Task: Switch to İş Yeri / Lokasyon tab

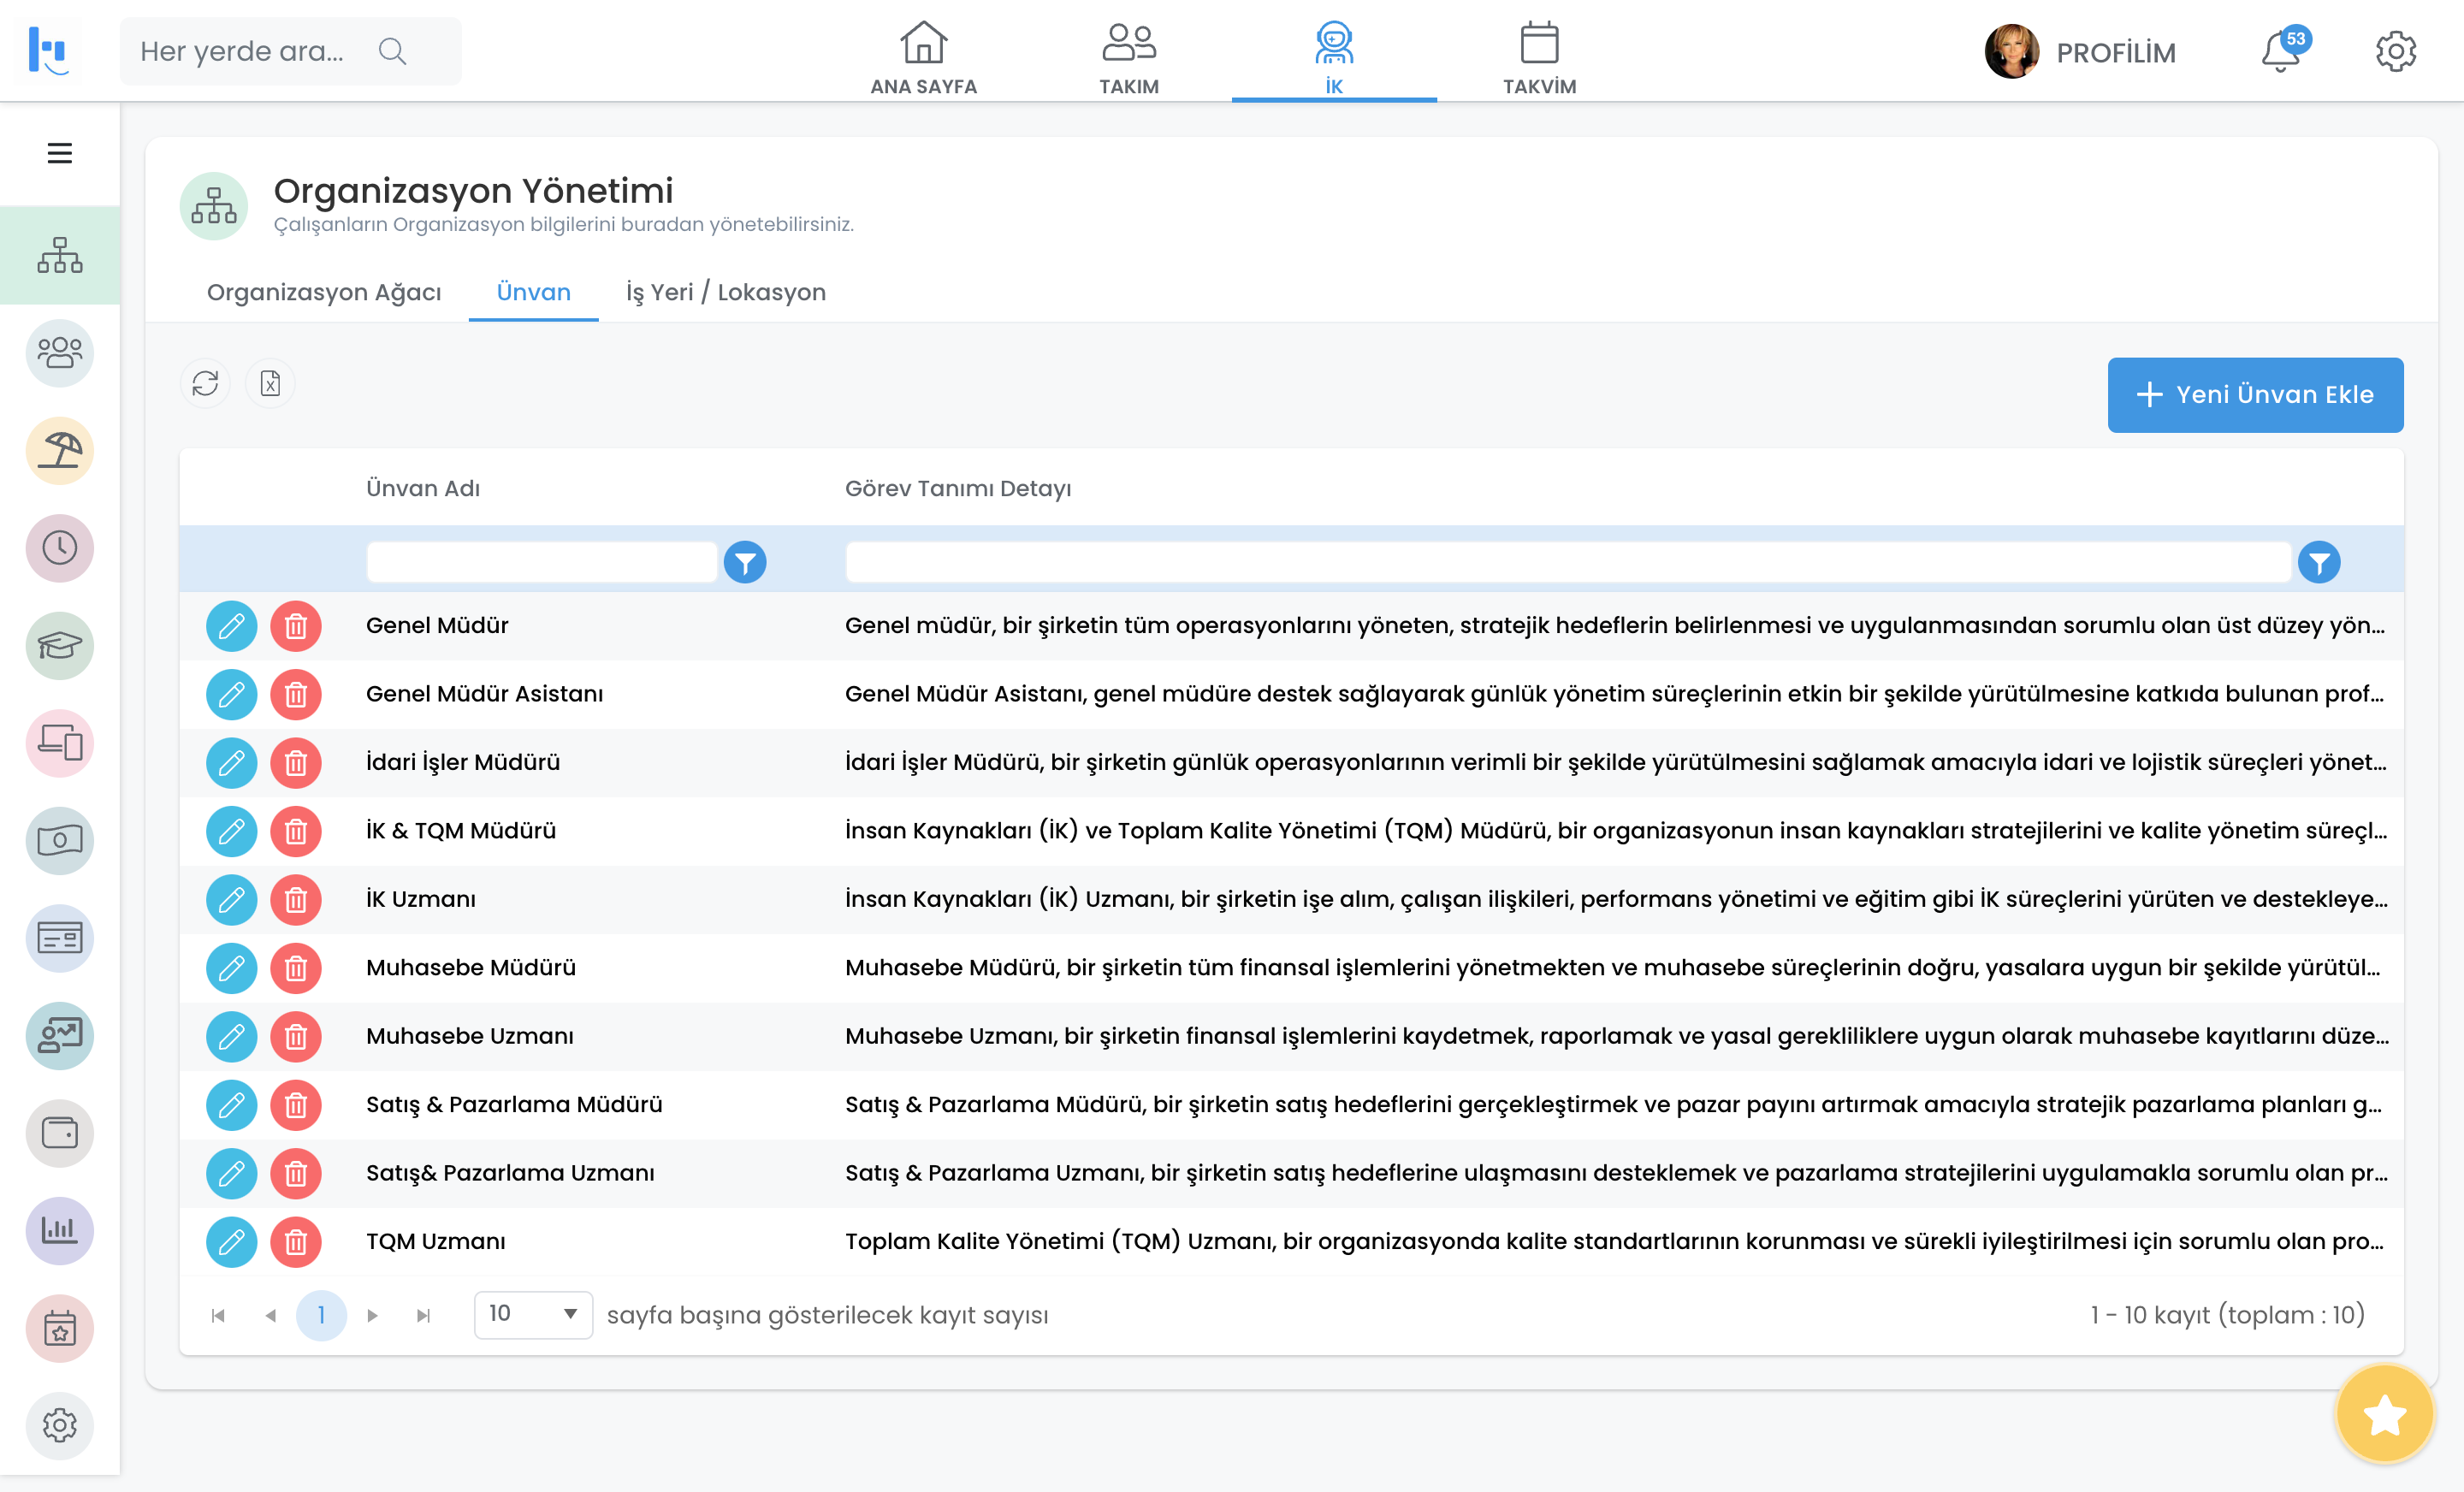Action: [x=726, y=292]
